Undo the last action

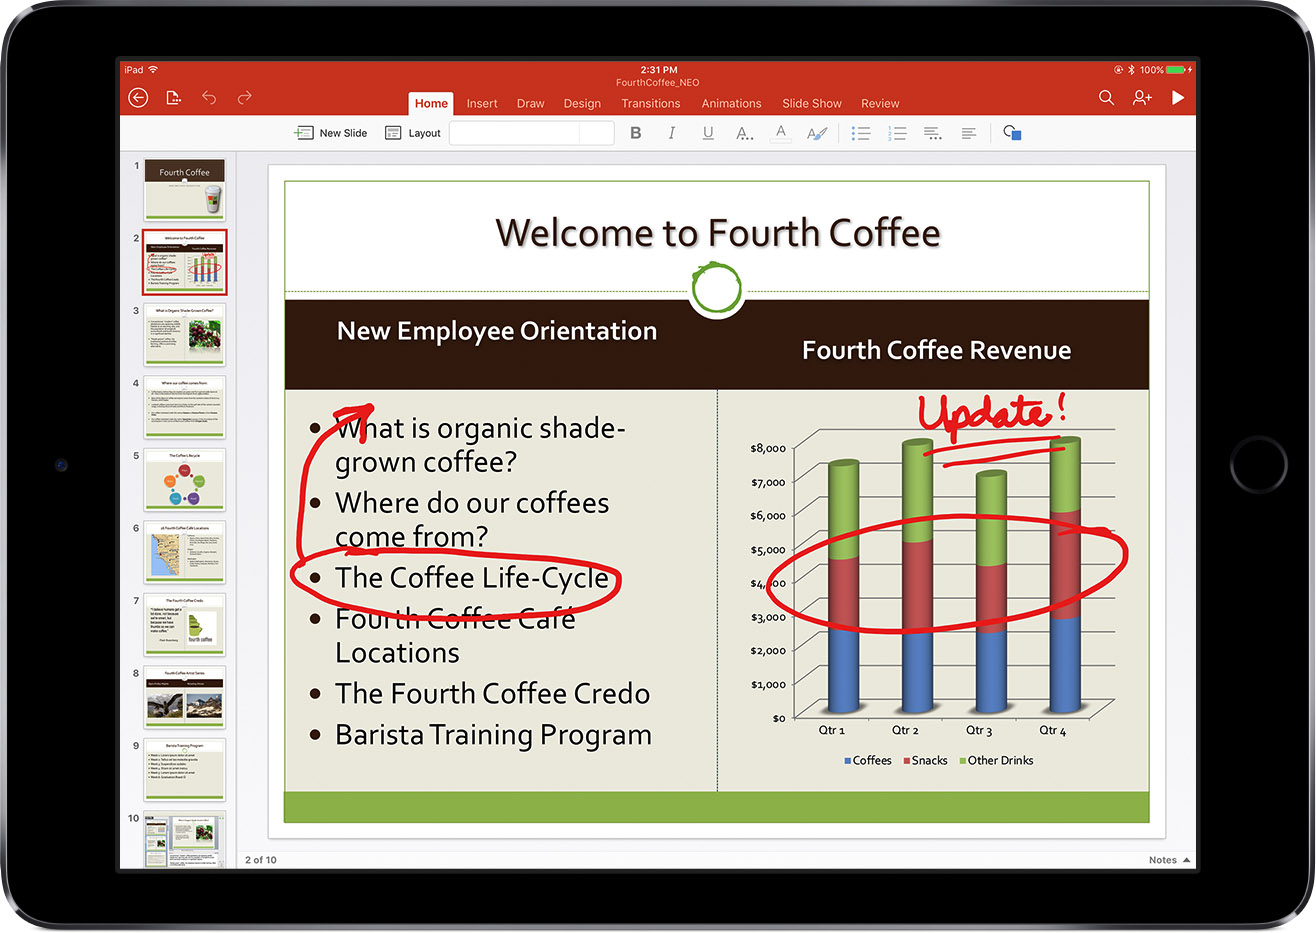click(209, 97)
